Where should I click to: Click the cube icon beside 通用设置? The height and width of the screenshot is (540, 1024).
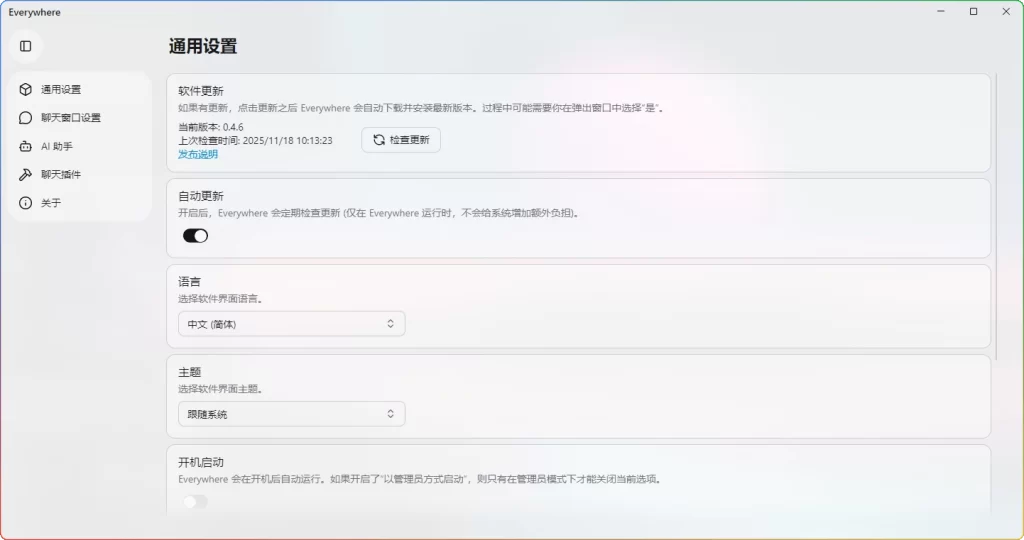pyautogui.click(x=25, y=89)
